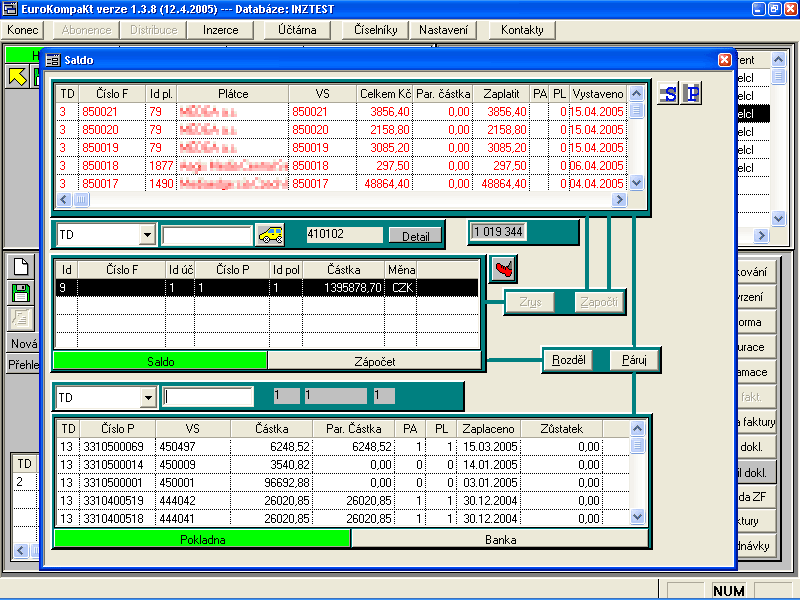800x600 pixels.
Task: Click the yellow car search icon
Action: [270, 235]
